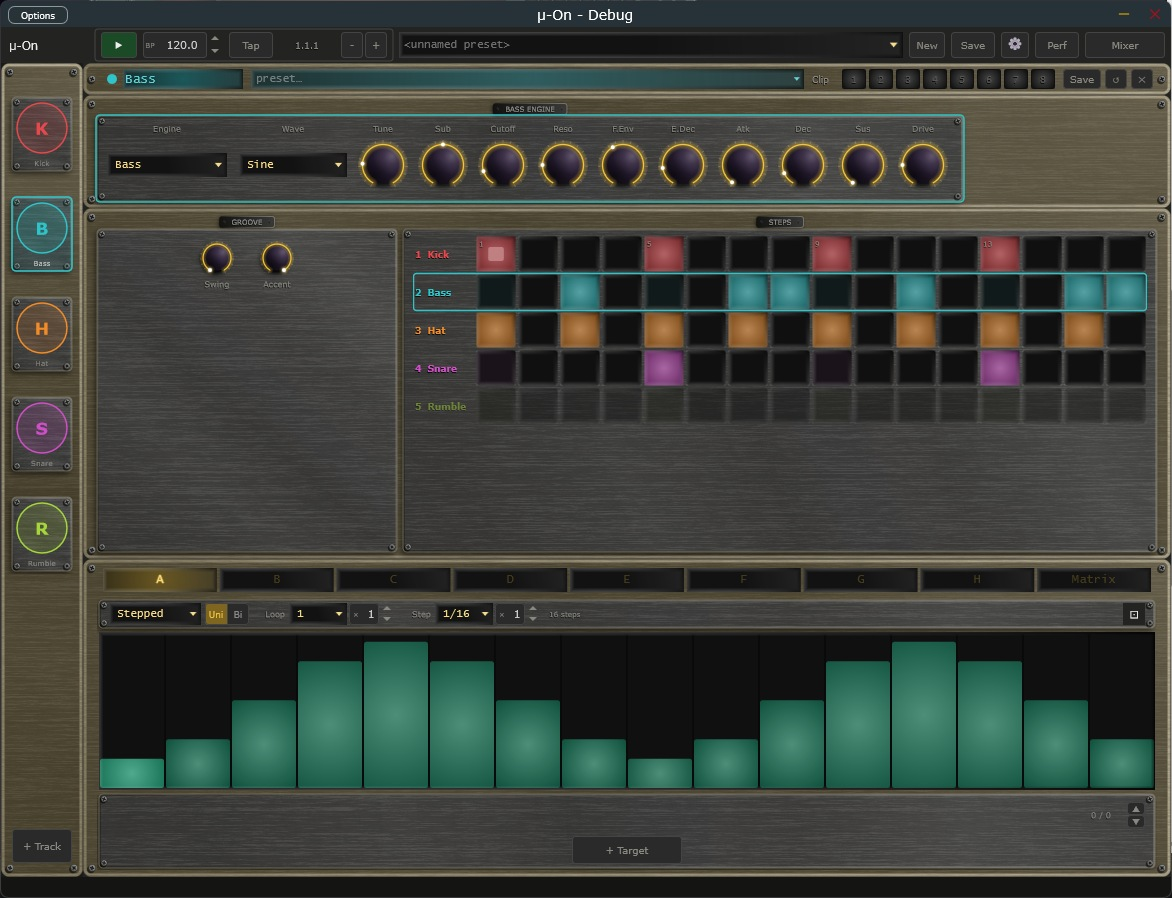Click the last modulator step bar
Viewport: 1172px width, 898px height.
click(1122, 763)
